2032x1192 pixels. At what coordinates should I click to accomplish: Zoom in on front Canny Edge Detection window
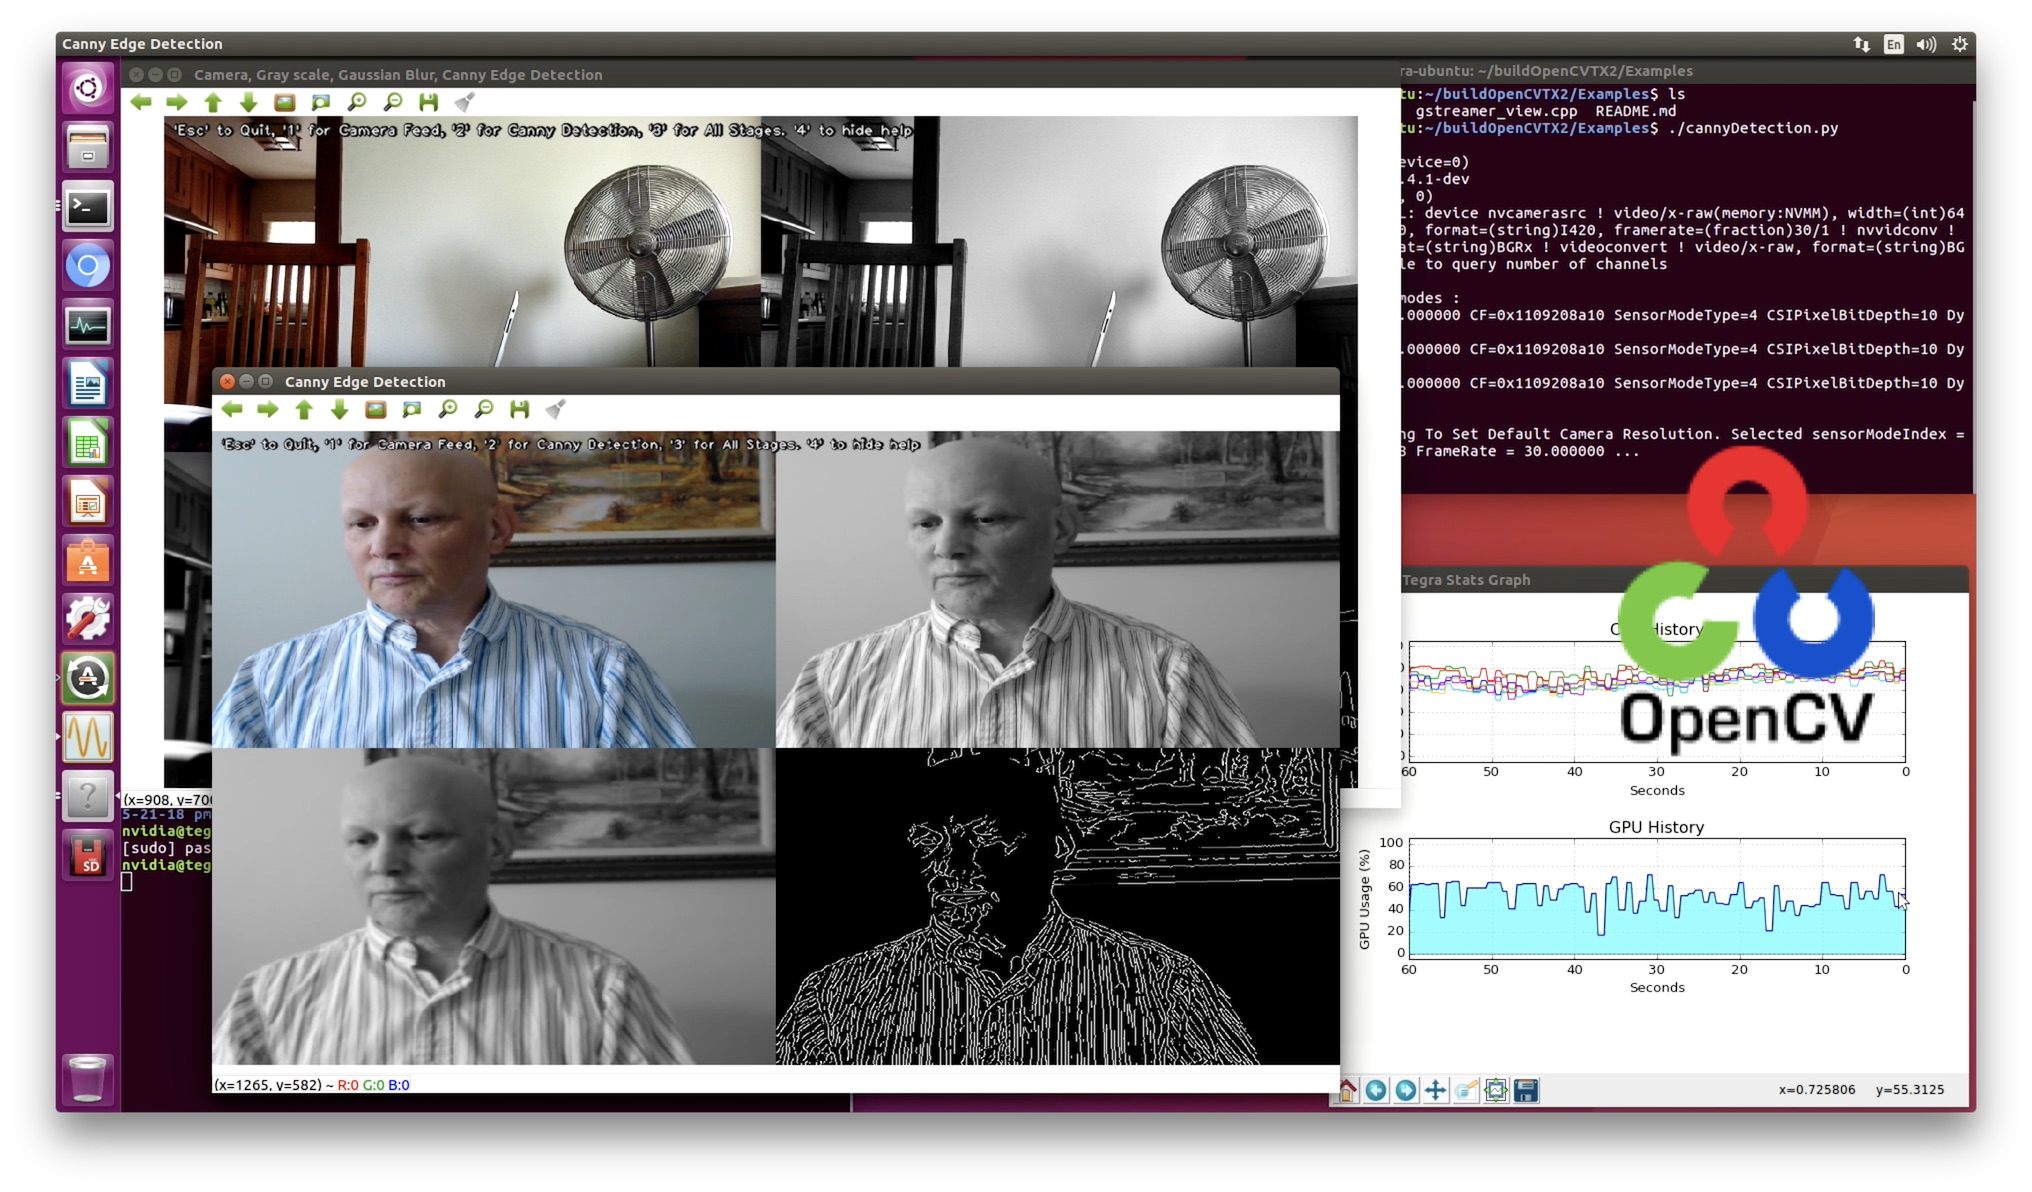tap(448, 409)
